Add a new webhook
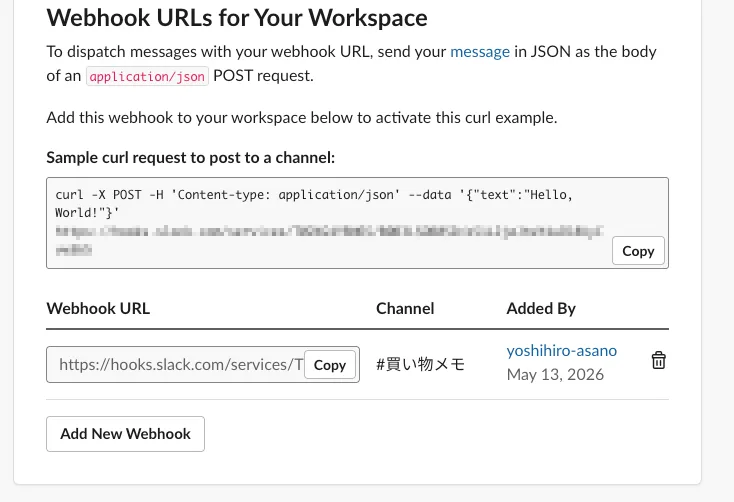734x502 pixels. [125, 434]
